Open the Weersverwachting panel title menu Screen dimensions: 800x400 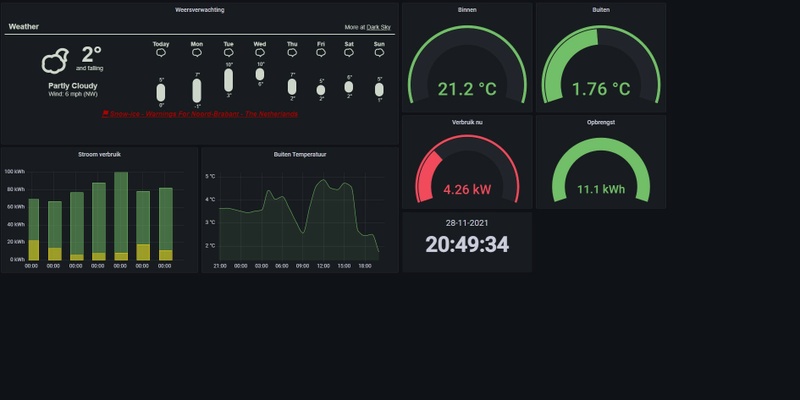click(199, 10)
